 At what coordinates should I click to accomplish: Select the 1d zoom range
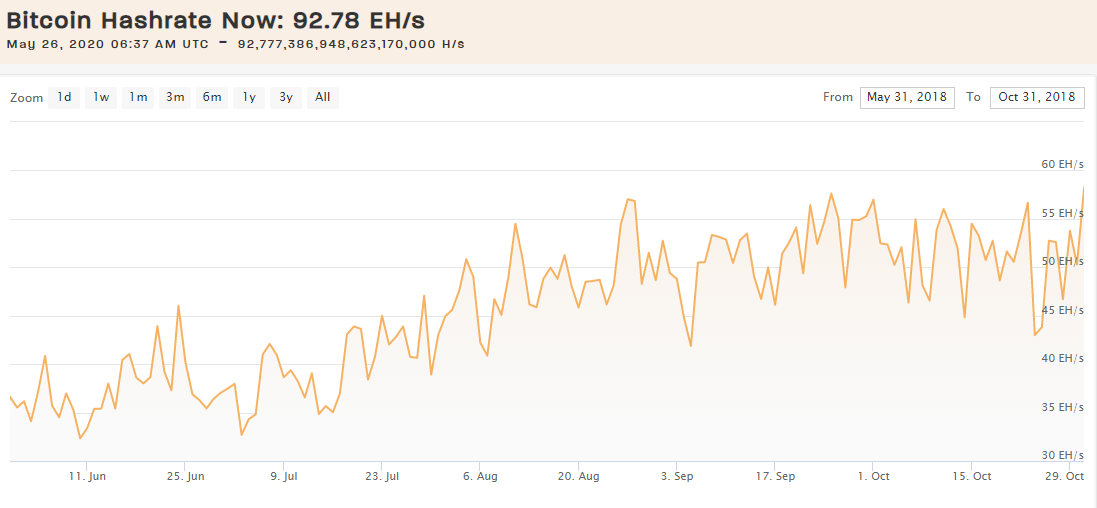(x=64, y=97)
